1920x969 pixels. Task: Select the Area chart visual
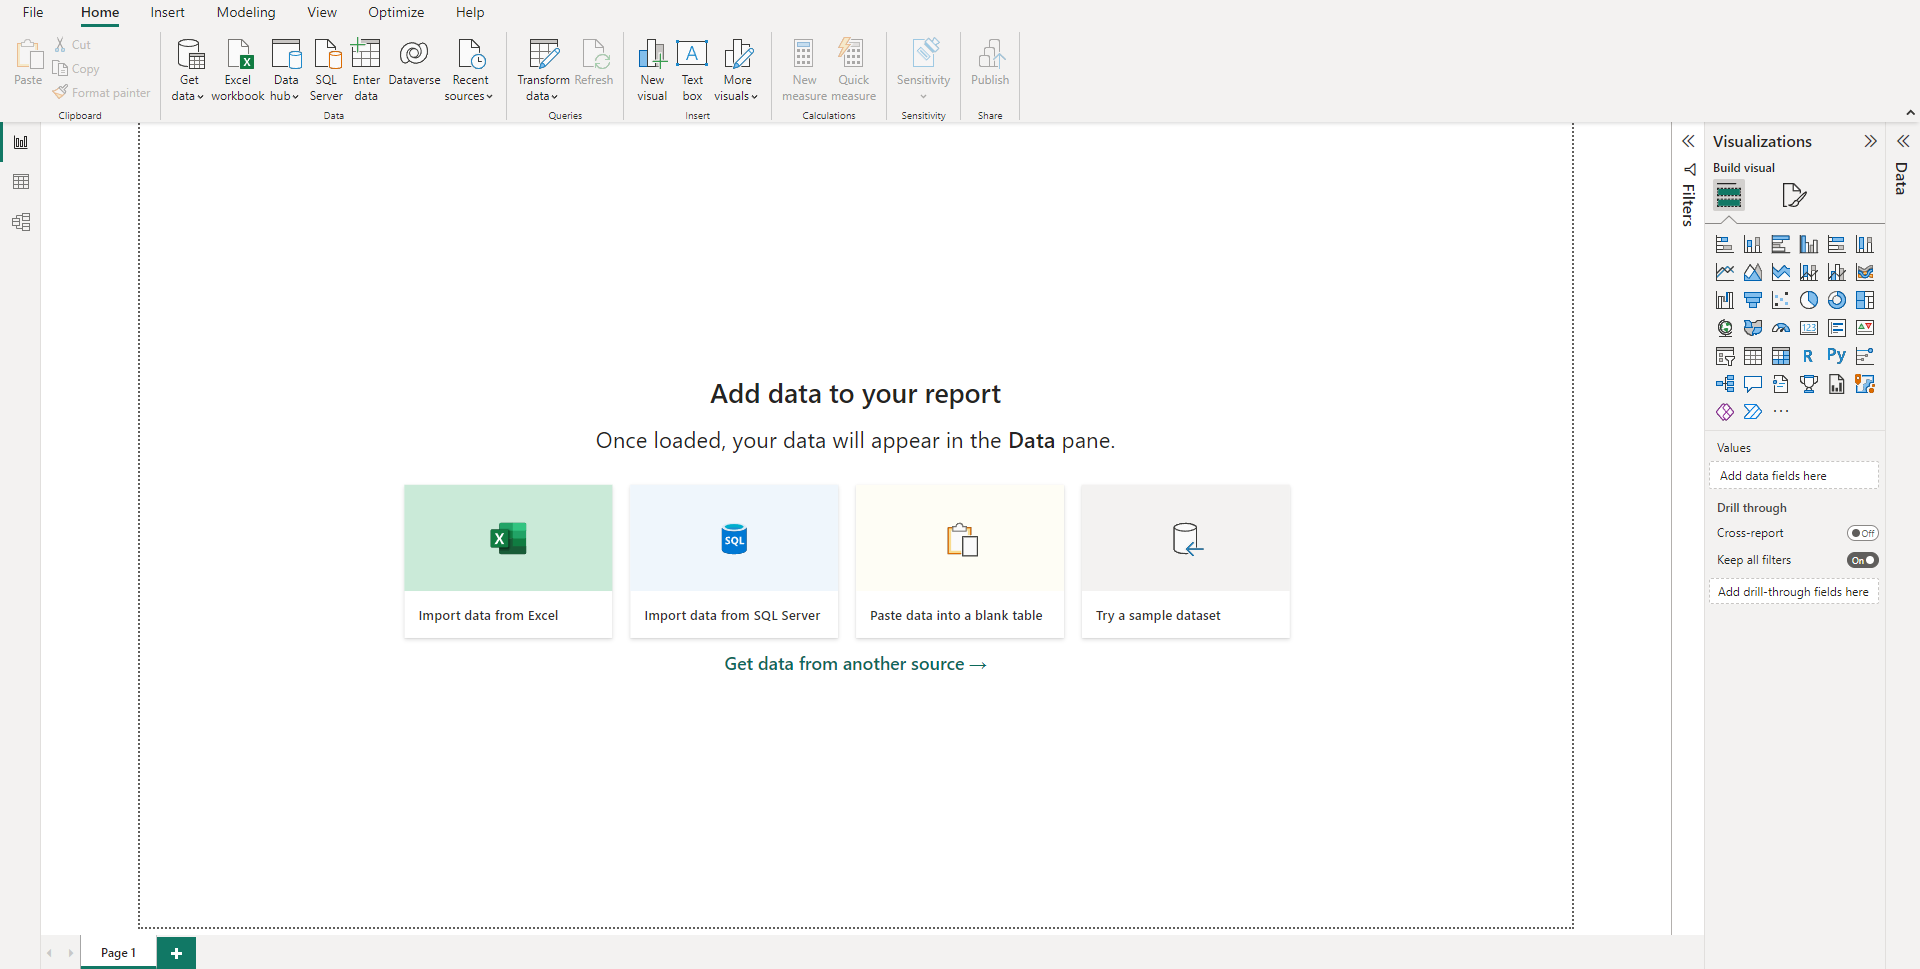point(1753,272)
